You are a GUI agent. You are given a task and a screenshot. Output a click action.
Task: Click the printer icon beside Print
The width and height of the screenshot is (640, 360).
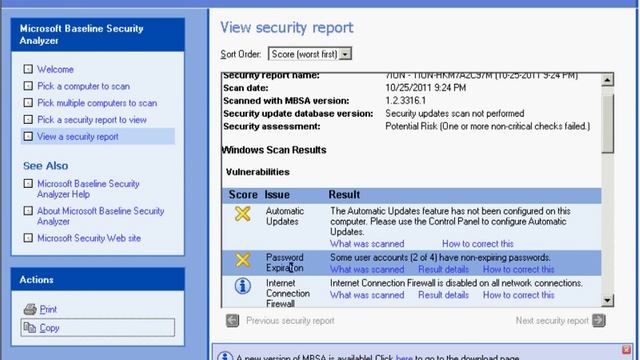click(x=30, y=309)
